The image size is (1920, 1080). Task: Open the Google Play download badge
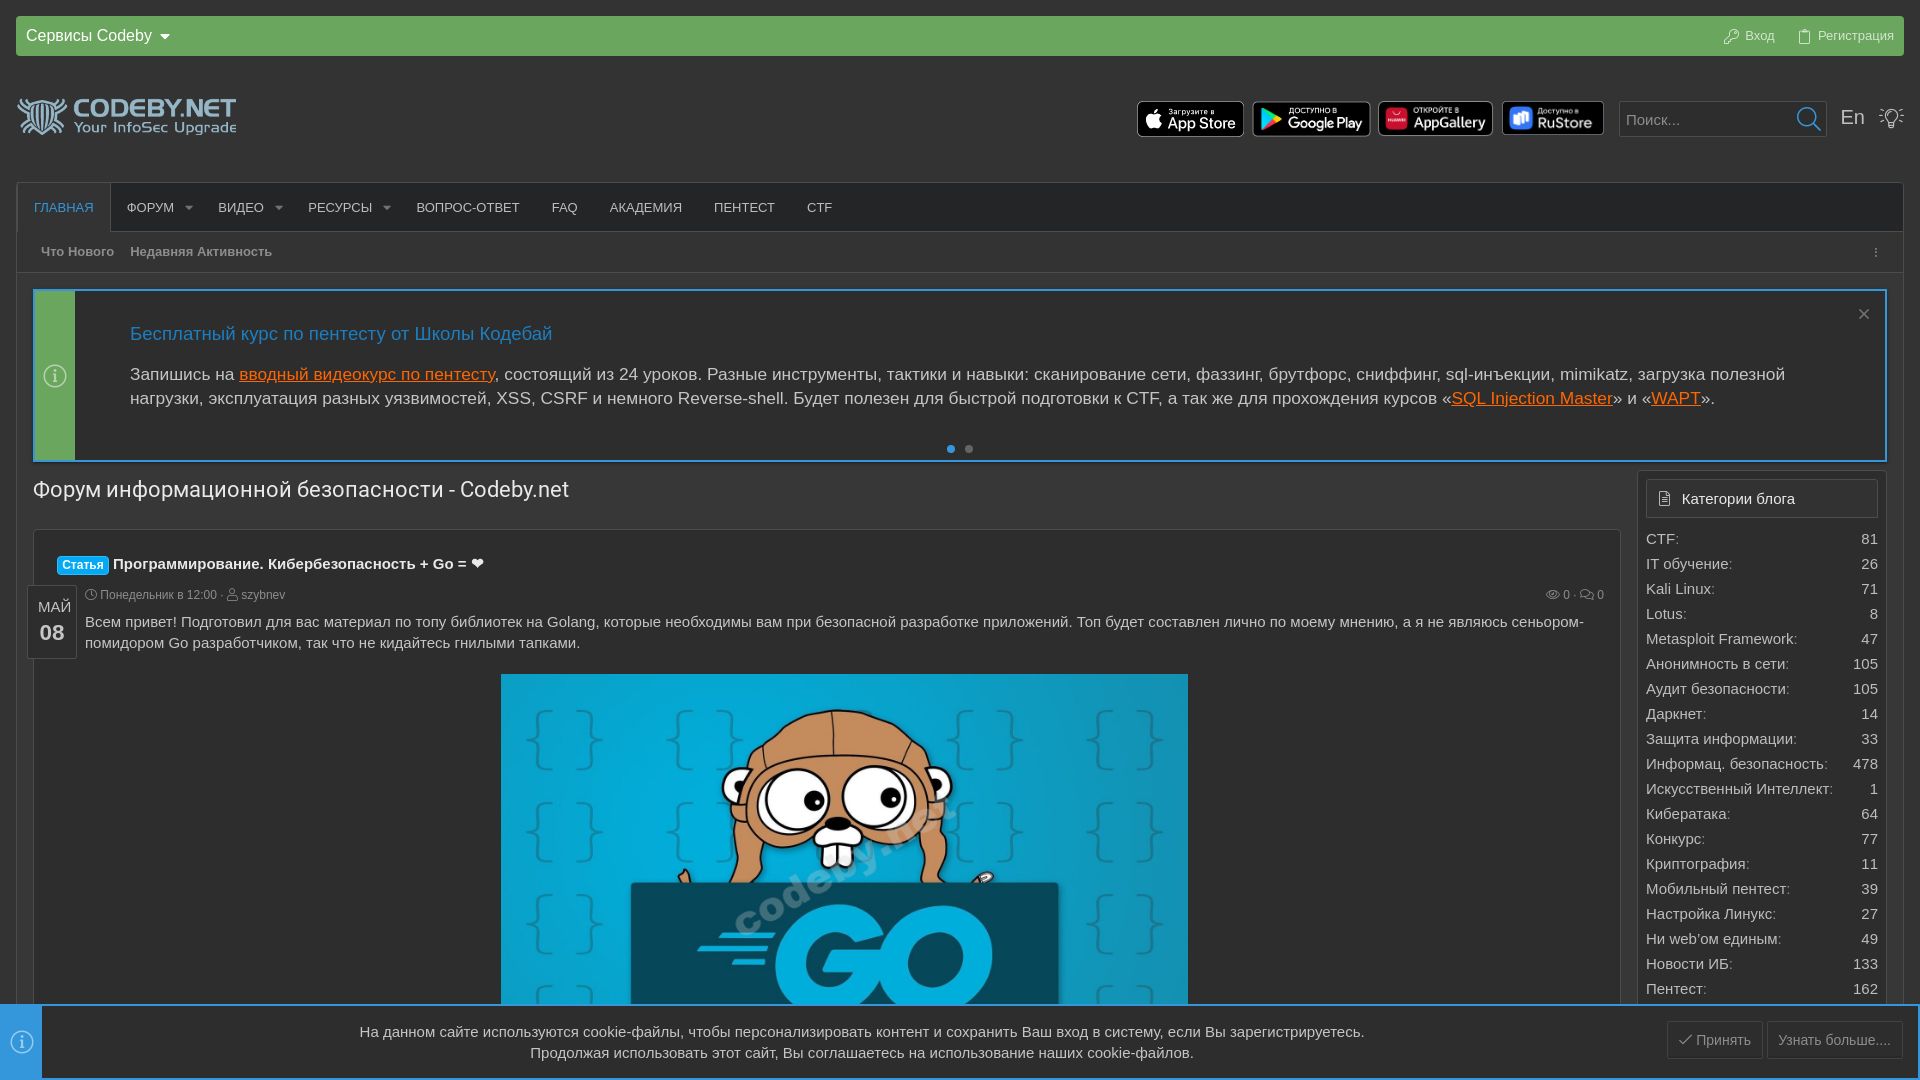[x=1311, y=119]
